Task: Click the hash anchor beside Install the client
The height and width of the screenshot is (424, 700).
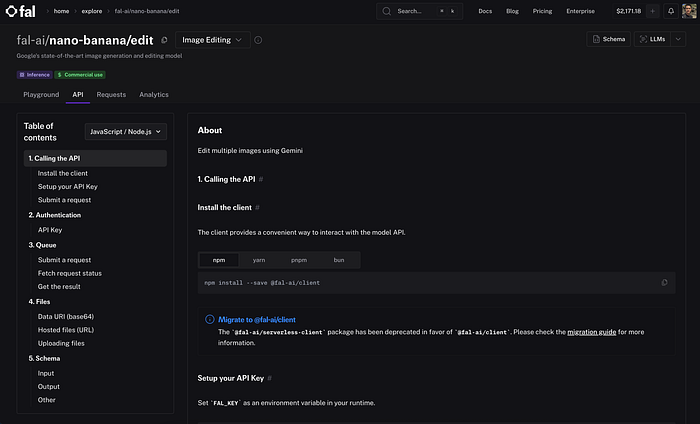Action: [x=257, y=208]
